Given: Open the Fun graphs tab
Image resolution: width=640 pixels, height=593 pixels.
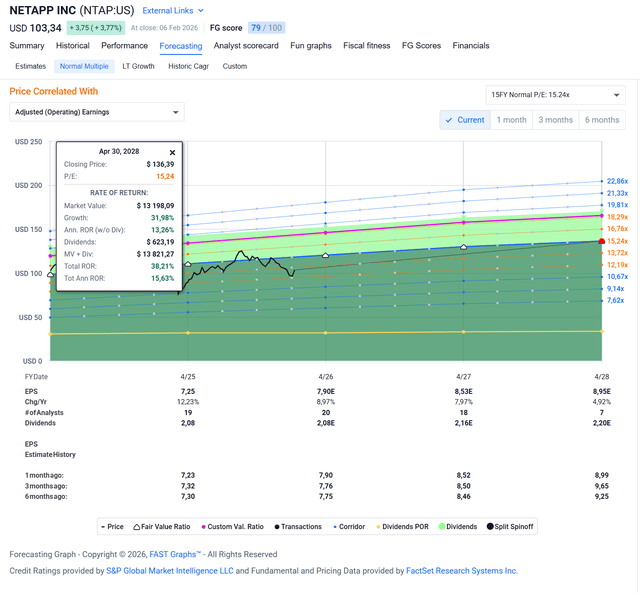Looking at the screenshot, I should point(311,46).
